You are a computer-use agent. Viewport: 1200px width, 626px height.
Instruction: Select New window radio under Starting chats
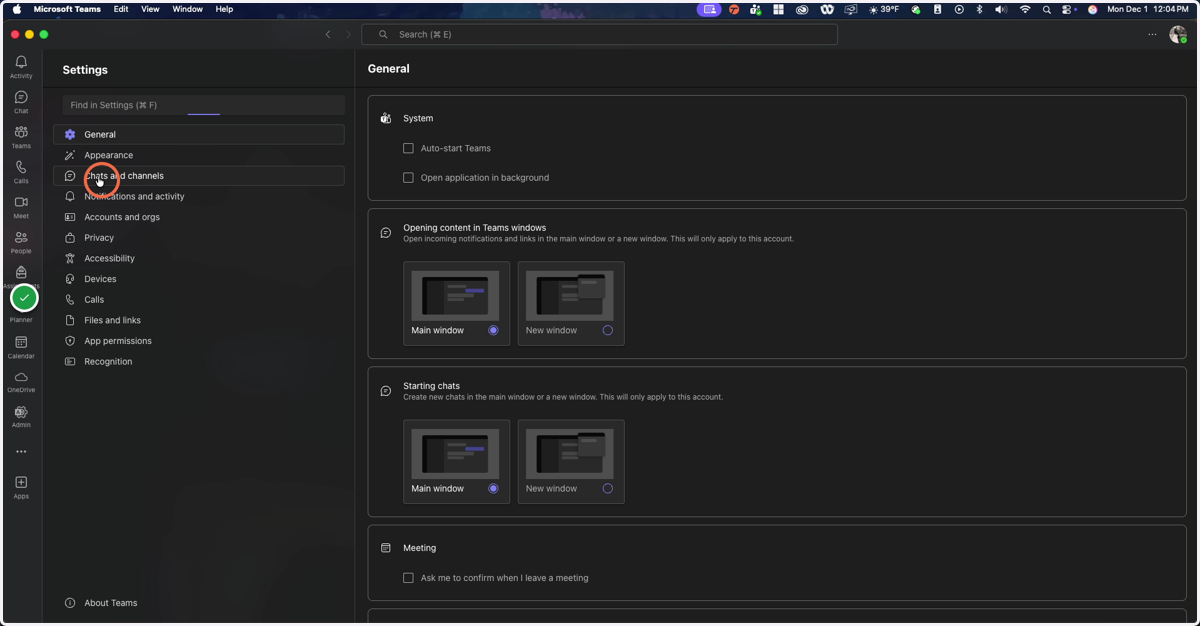coord(608,489)
